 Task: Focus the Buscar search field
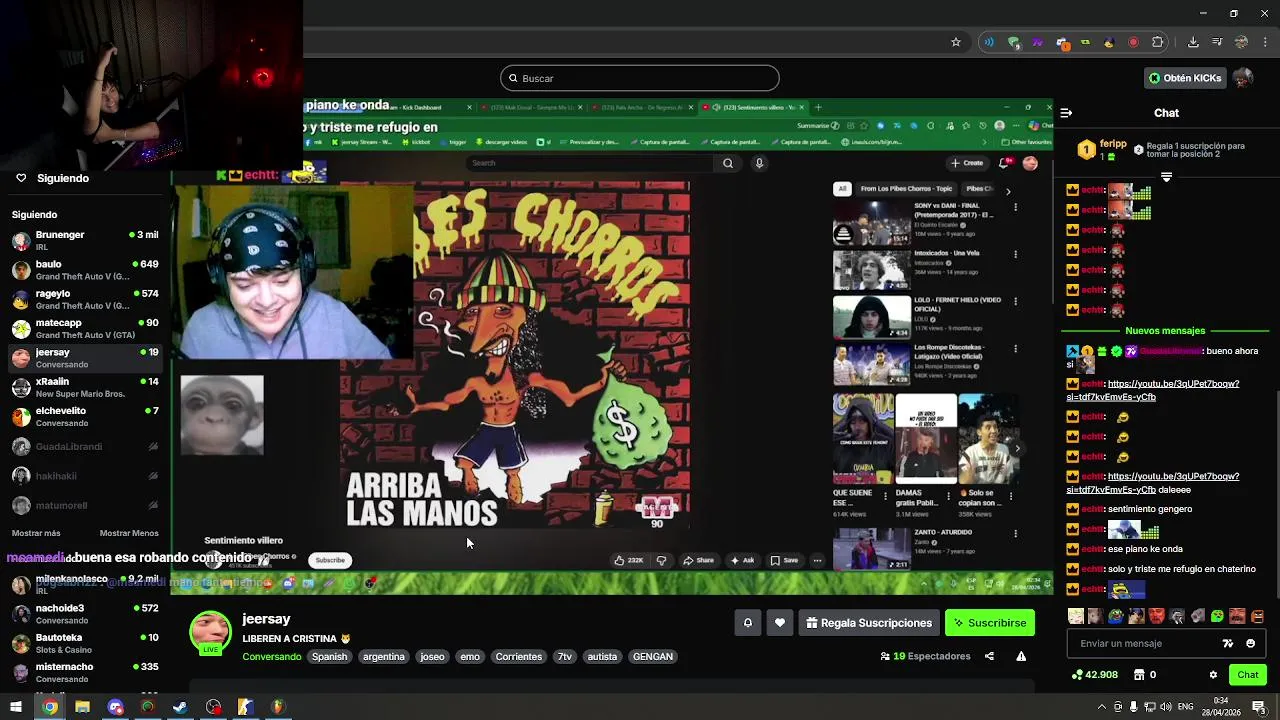click(640, 78)
